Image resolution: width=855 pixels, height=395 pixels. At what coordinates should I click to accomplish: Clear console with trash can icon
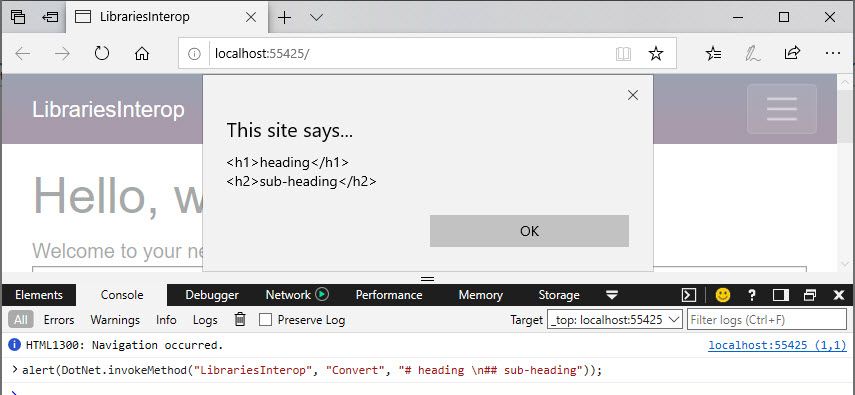240,319
